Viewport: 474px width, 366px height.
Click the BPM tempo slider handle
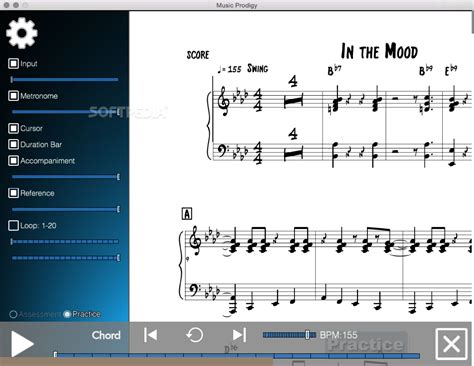[x=307, y=335]
